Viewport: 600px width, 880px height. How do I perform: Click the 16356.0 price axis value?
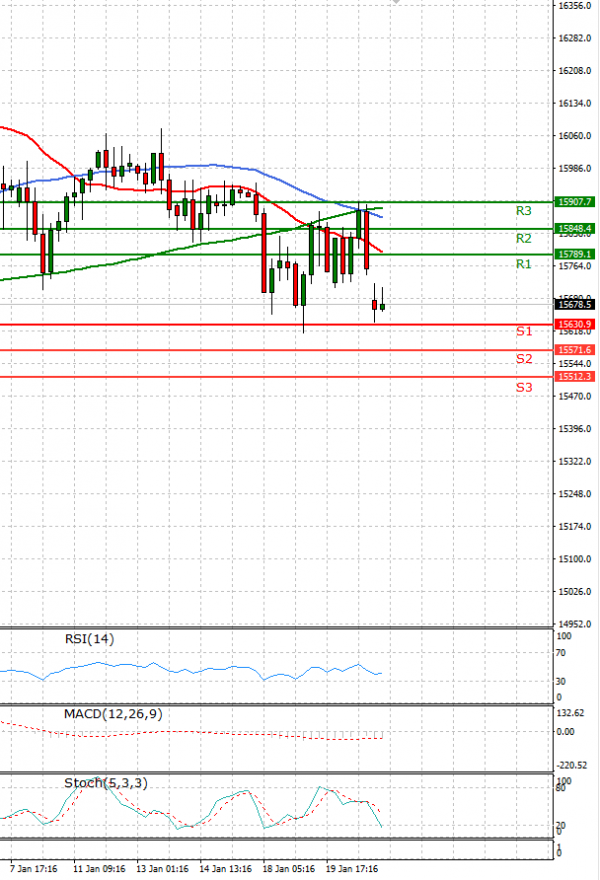575,6
